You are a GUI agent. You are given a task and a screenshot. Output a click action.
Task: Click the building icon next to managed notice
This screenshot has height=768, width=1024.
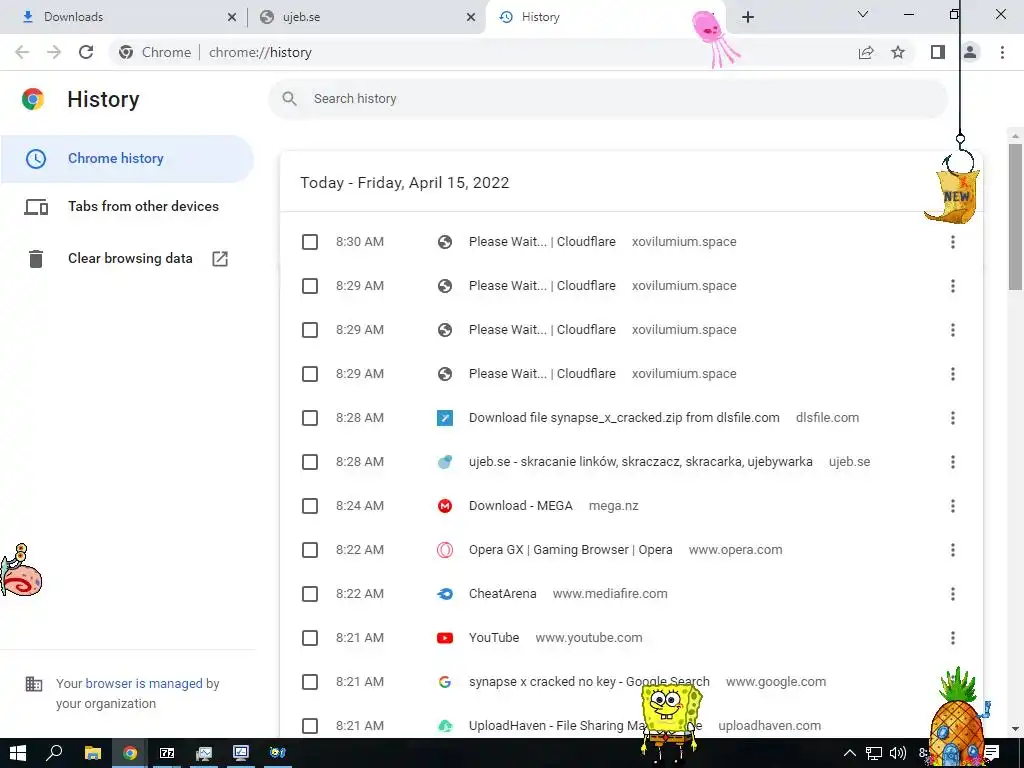pyautogui.click(x=33, y=684)
